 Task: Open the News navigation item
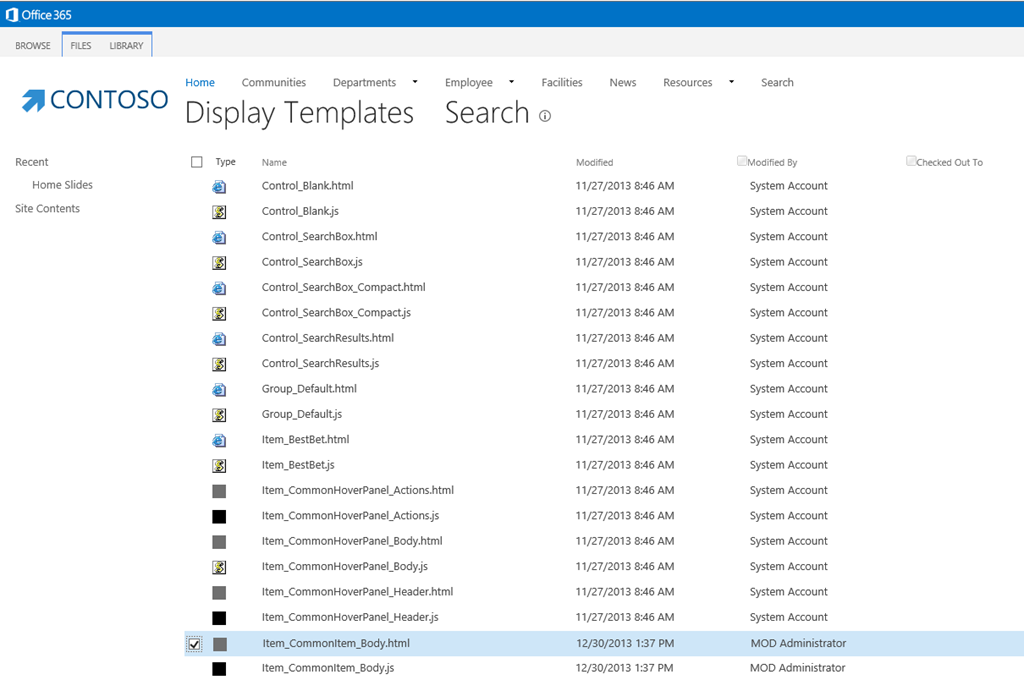[x=622, y=82]
